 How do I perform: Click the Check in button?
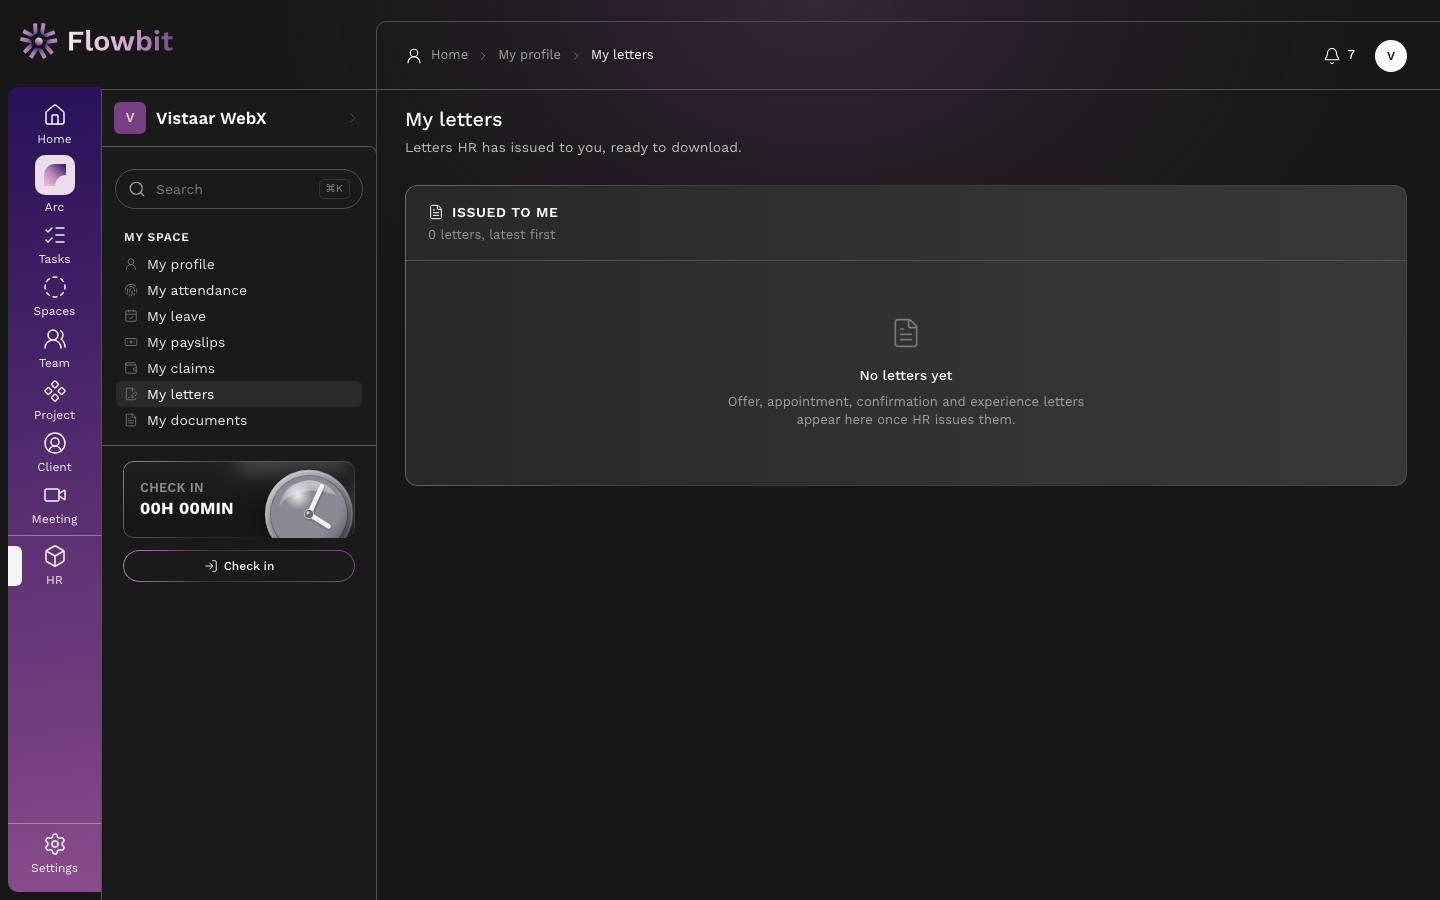[239, 566]
